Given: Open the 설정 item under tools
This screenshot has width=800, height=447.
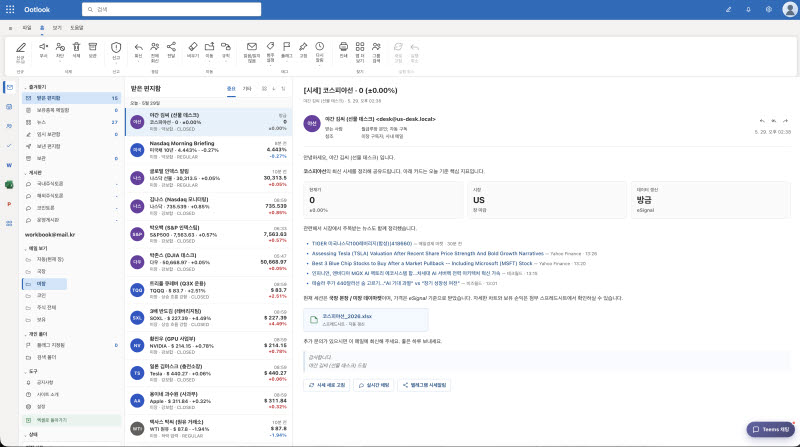Looking at the screenshot, I should tap(71, 407).
